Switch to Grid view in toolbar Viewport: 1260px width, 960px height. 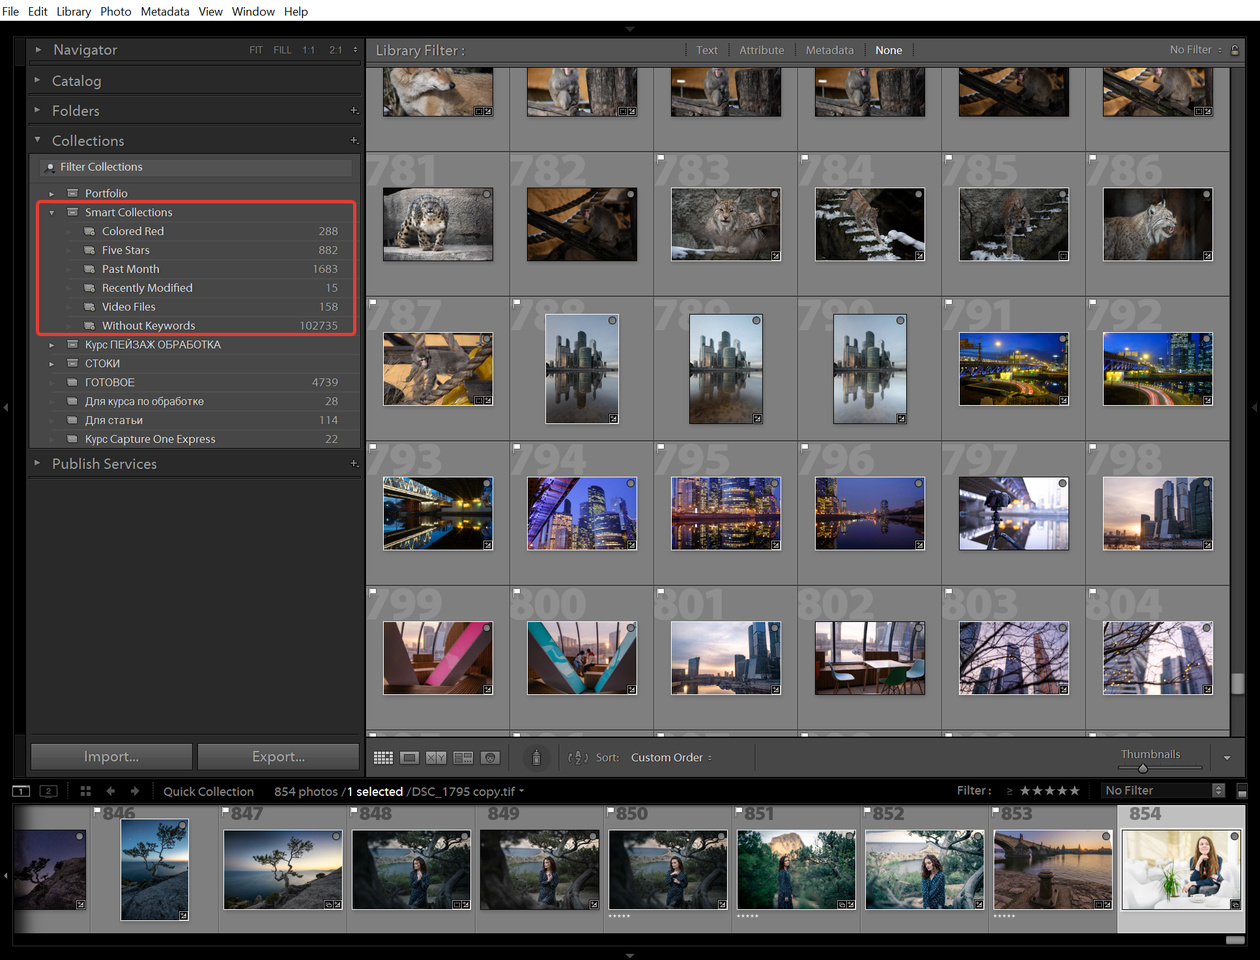coord(383,758)
